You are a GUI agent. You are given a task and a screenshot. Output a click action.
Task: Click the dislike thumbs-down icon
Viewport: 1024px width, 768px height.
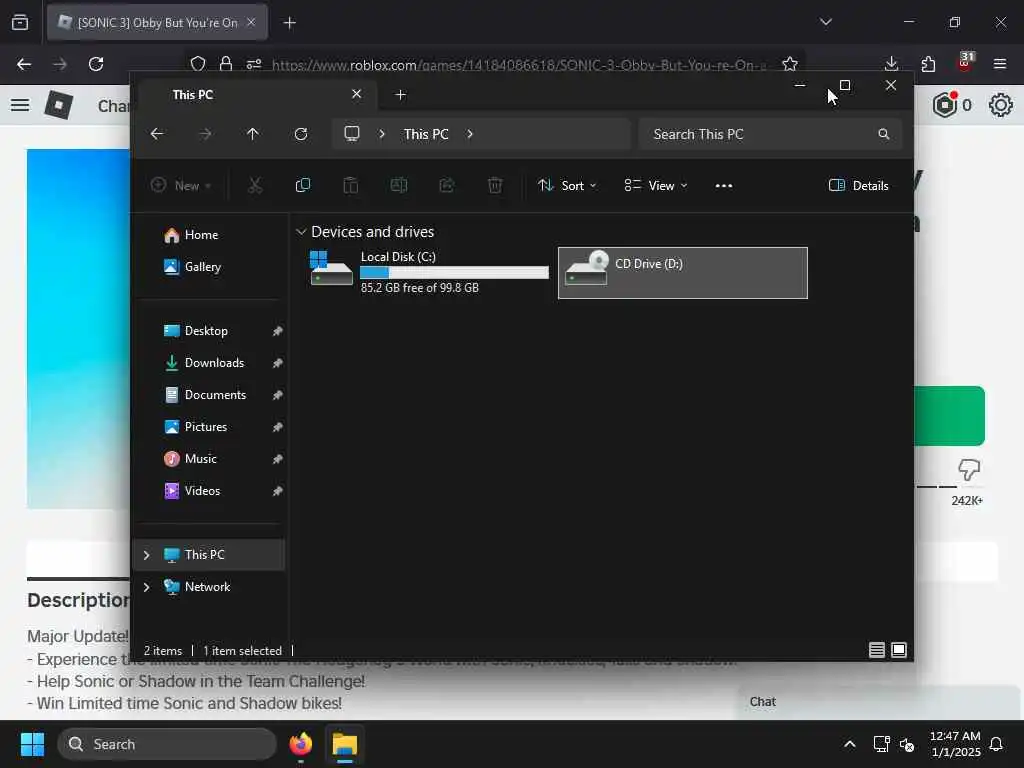pyautogui.click(x=968, y=469)
